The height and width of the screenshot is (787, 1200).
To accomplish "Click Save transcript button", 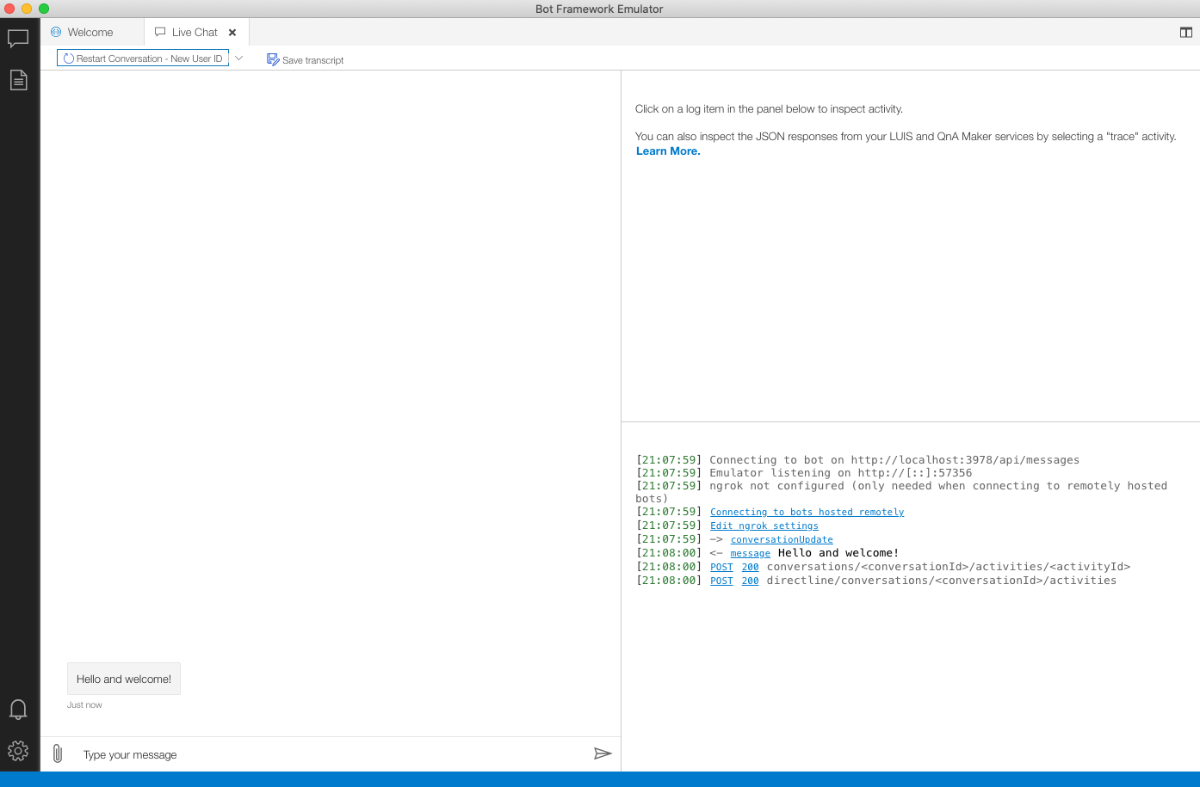I will [305, 60].
